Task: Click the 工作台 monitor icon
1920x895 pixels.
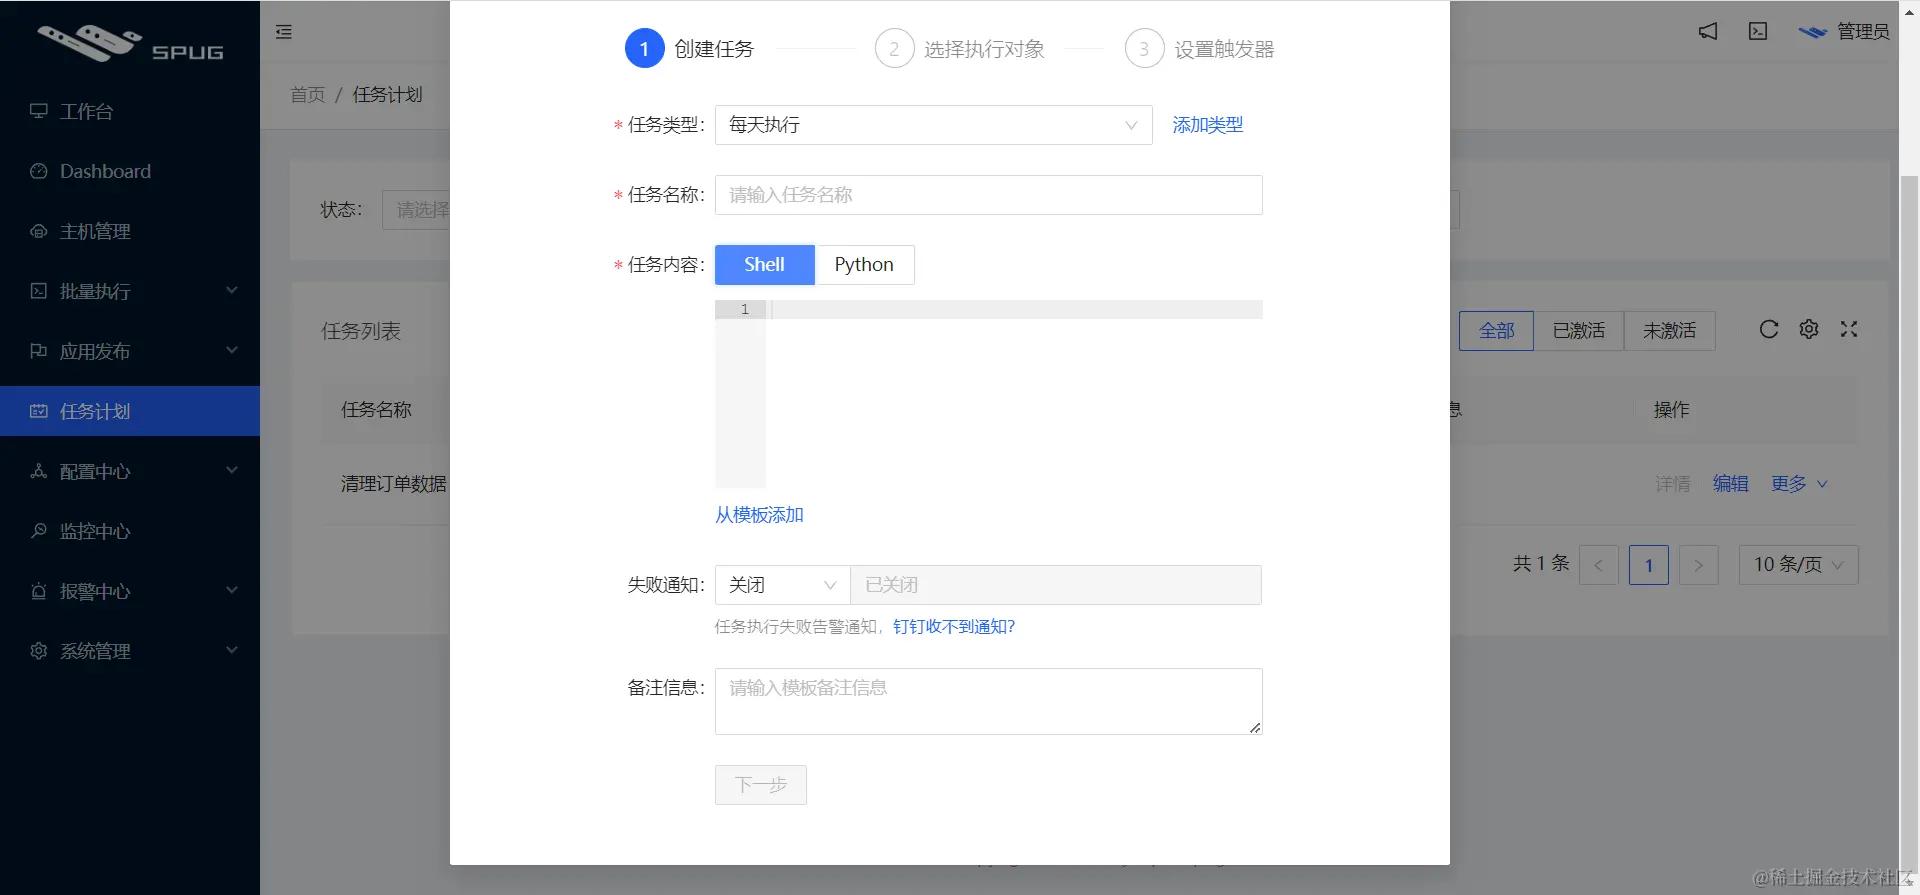Action: coord(39,111)
